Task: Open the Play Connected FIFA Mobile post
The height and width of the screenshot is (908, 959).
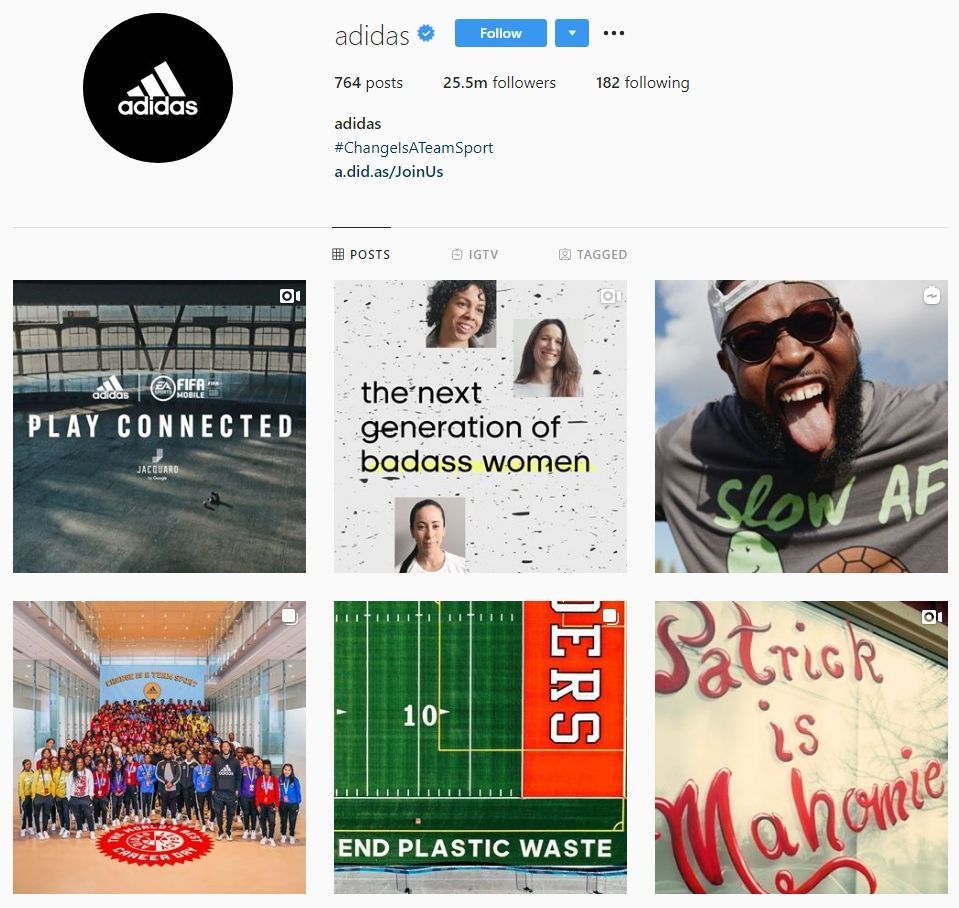Action: tap(159, 427)
